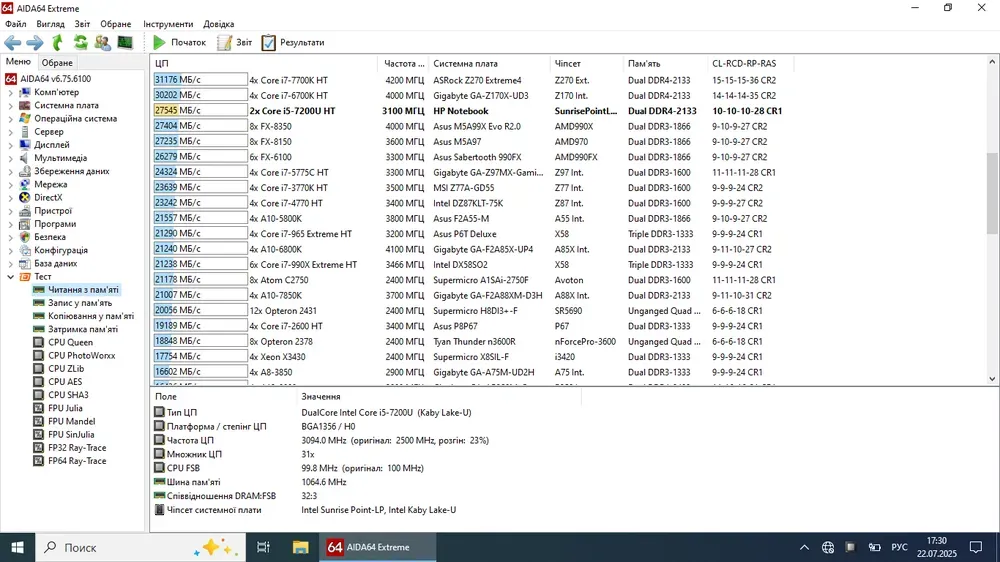Viewport: 1000px width, 562px height.
Task: Open the monitor graph toolbar icon
Action: click(x=125, y=43)
